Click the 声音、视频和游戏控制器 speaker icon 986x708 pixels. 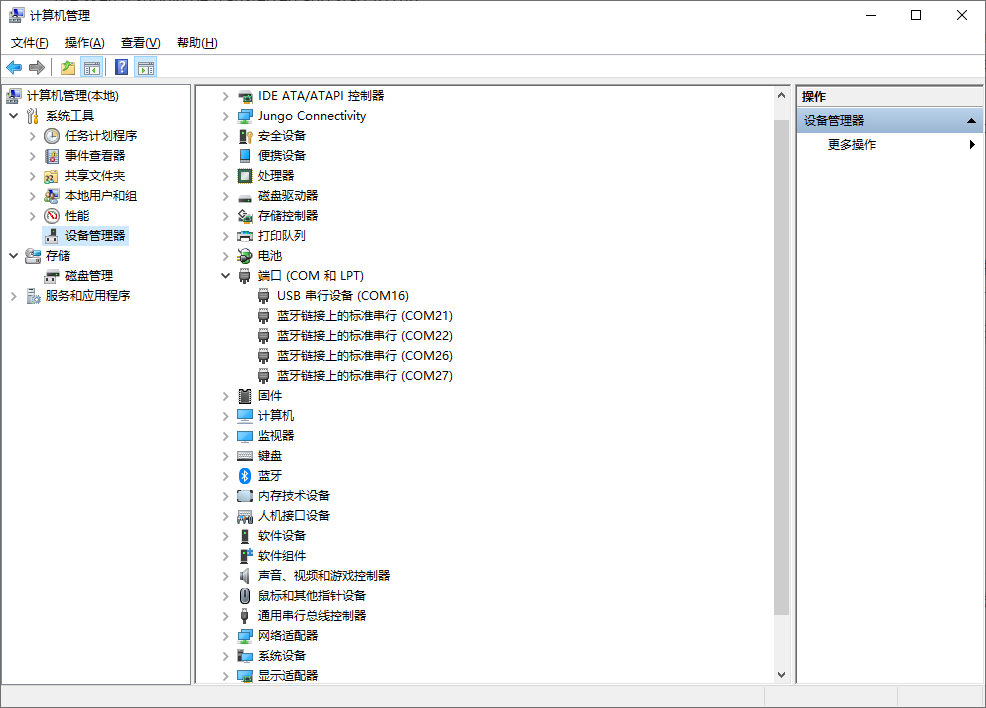(x=245, y=576)
